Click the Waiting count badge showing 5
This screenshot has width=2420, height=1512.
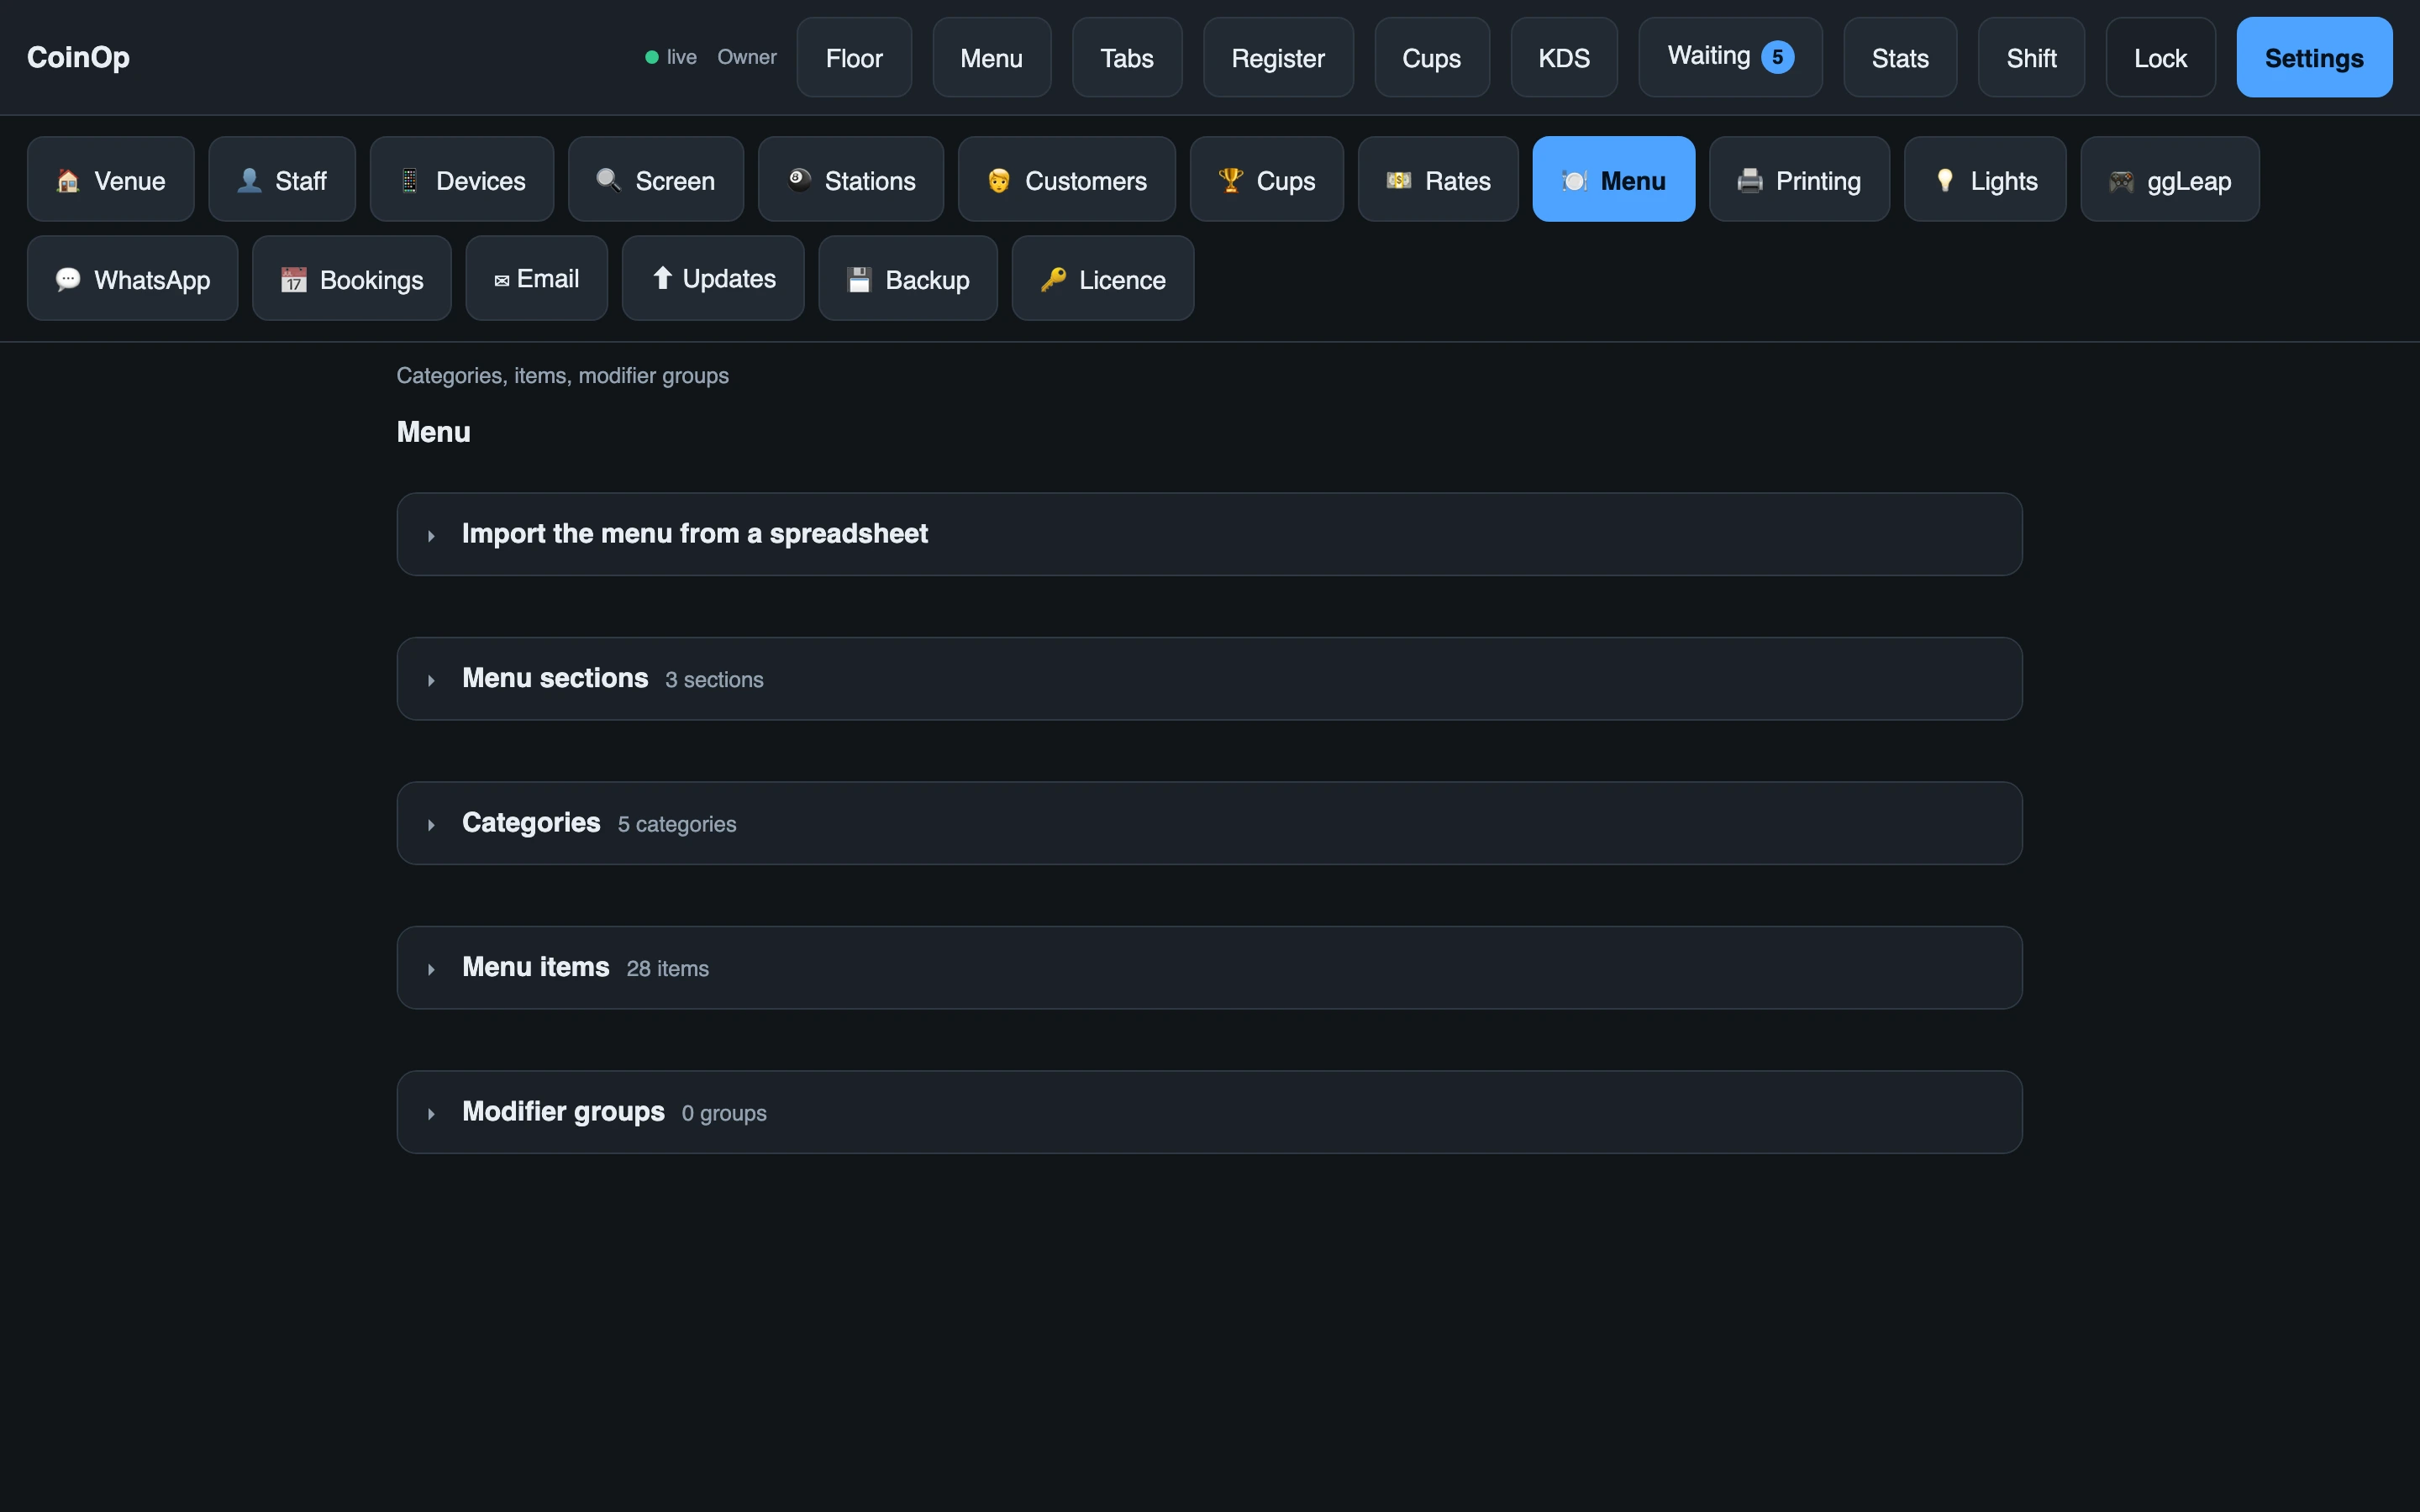click(1777, 57)
